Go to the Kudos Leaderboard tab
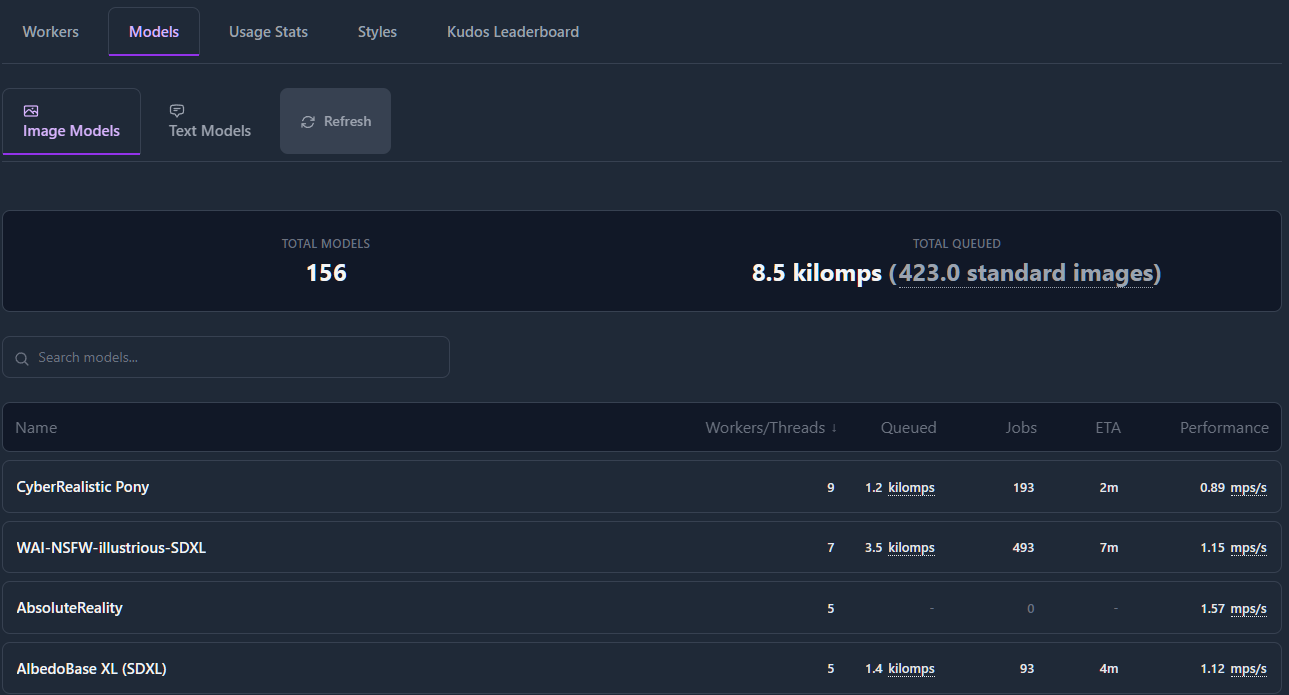 click(x=512, y=32)
